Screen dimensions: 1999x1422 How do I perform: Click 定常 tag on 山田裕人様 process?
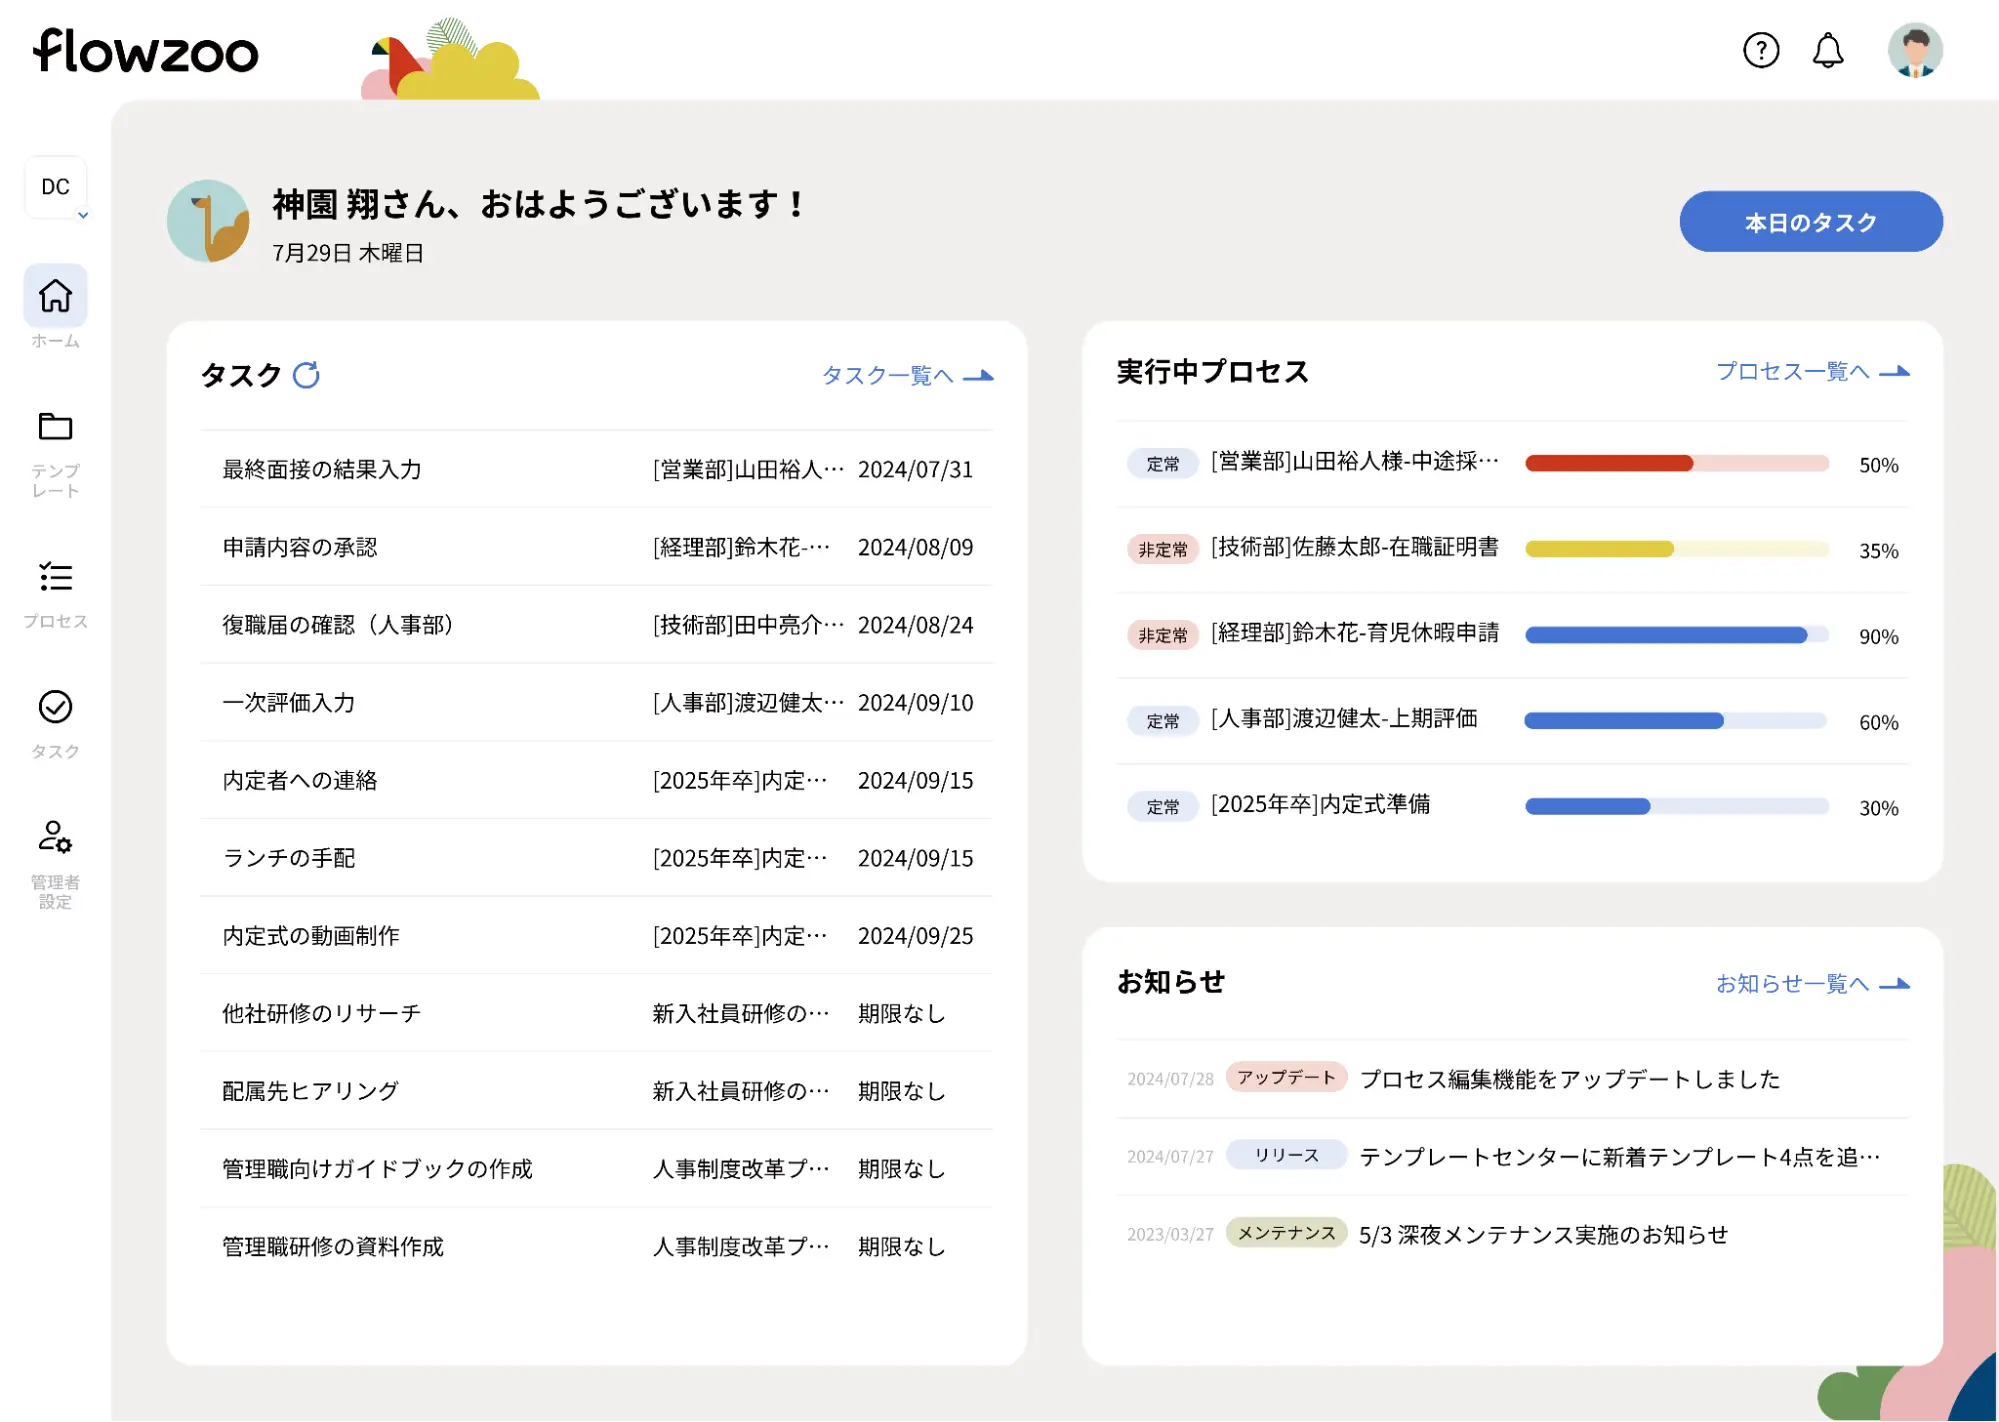(x=1162, y=464)
